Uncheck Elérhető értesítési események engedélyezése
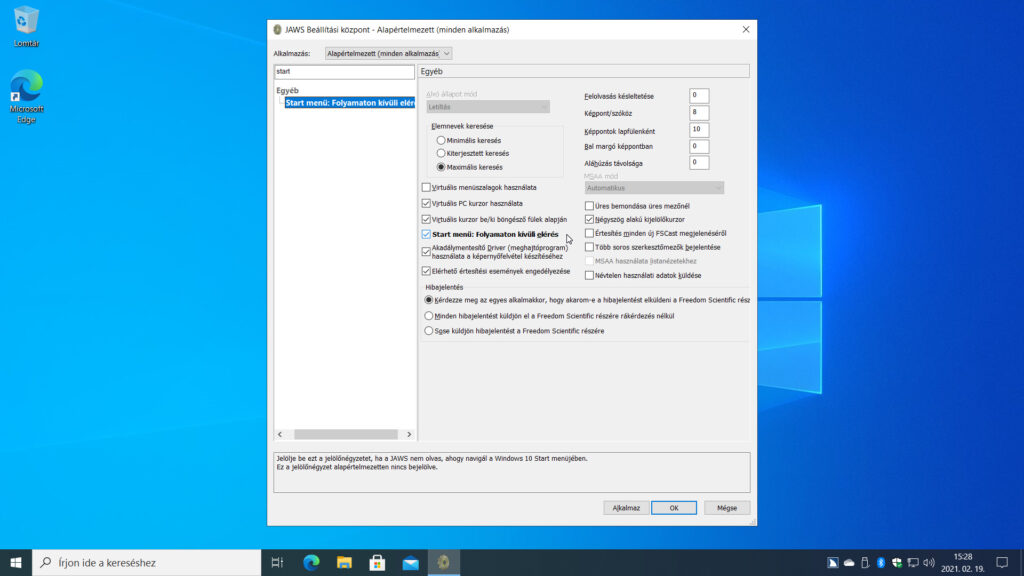 [426, 271]
